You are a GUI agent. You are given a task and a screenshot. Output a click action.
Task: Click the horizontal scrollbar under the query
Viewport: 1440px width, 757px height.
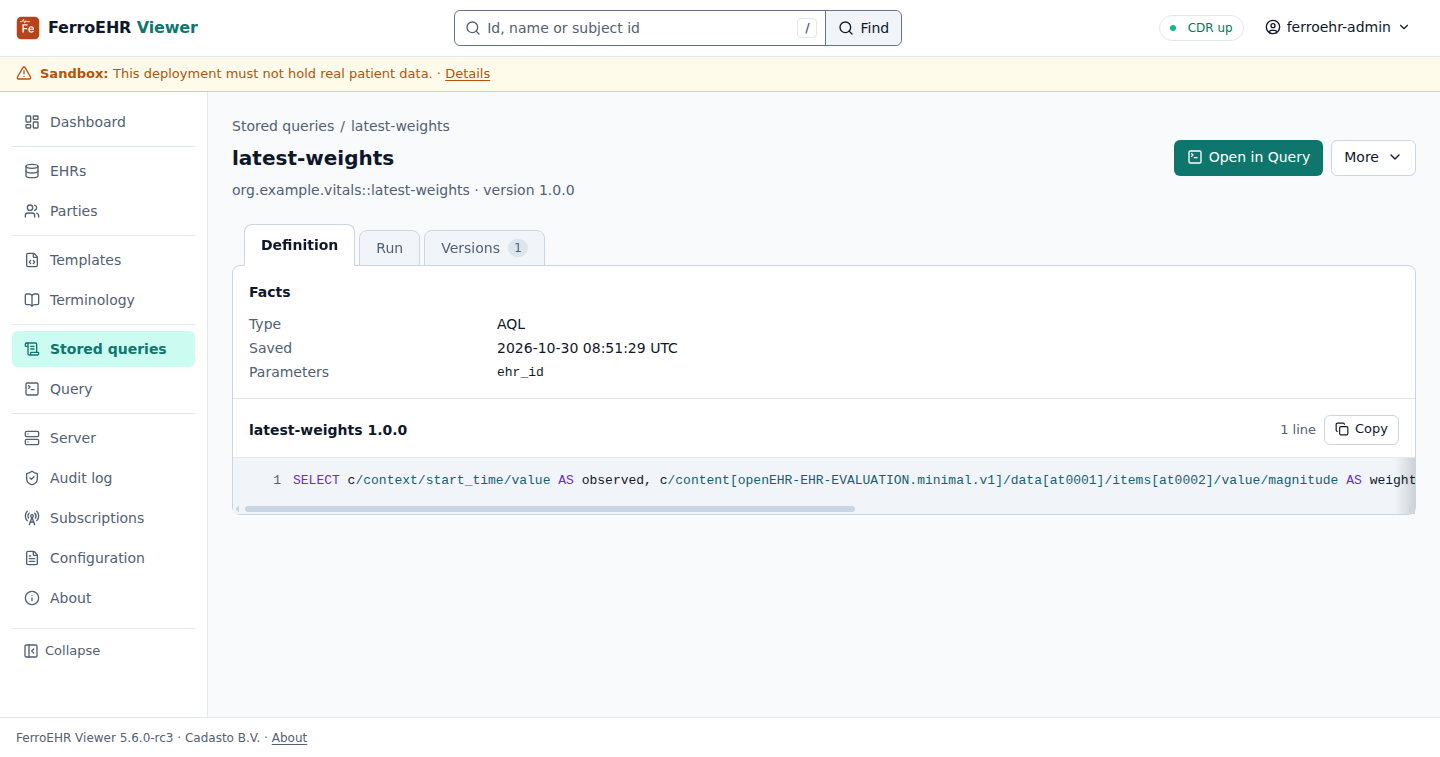(550, 509)
